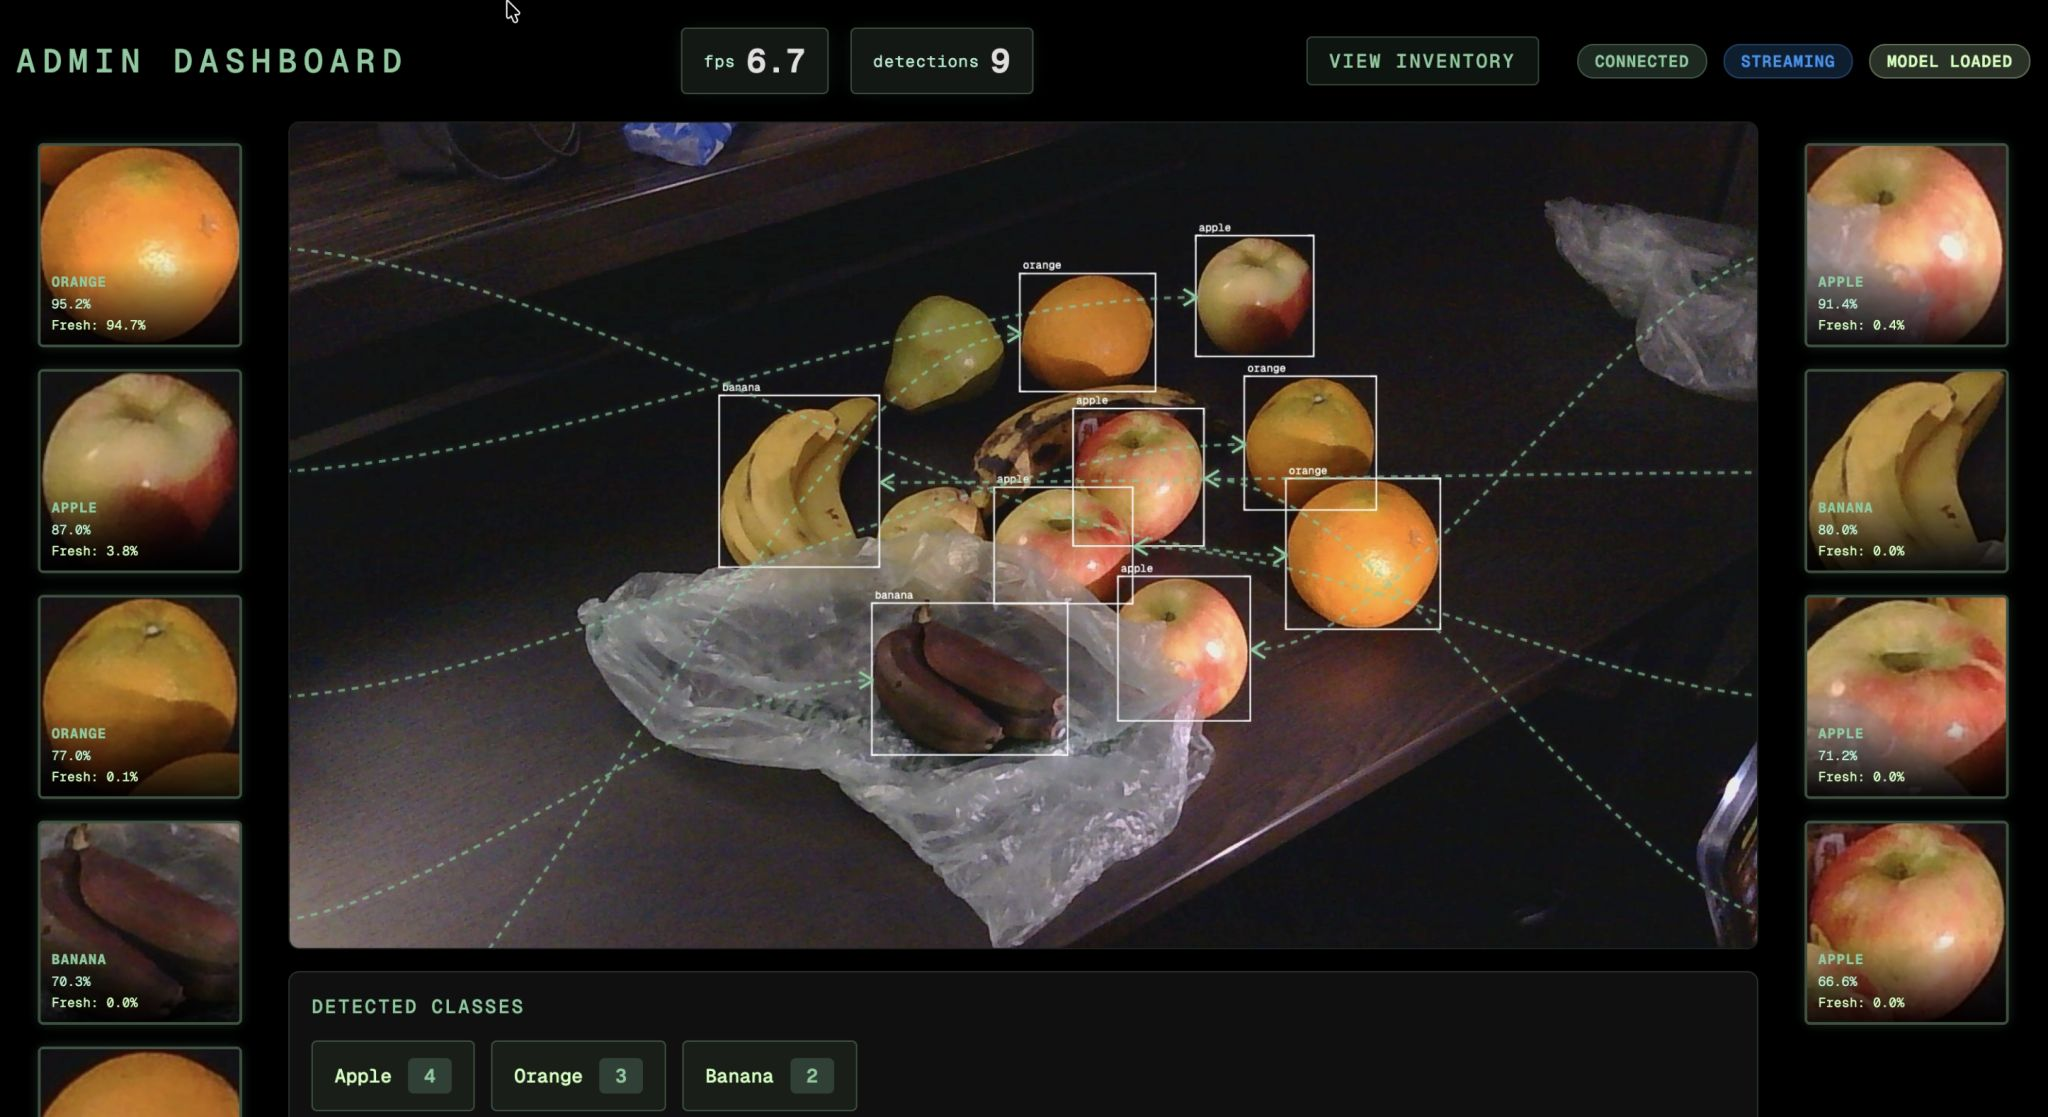Select the Apple class chip
Viewport: 2048px width, 1117px height.
click(392, 1075)
